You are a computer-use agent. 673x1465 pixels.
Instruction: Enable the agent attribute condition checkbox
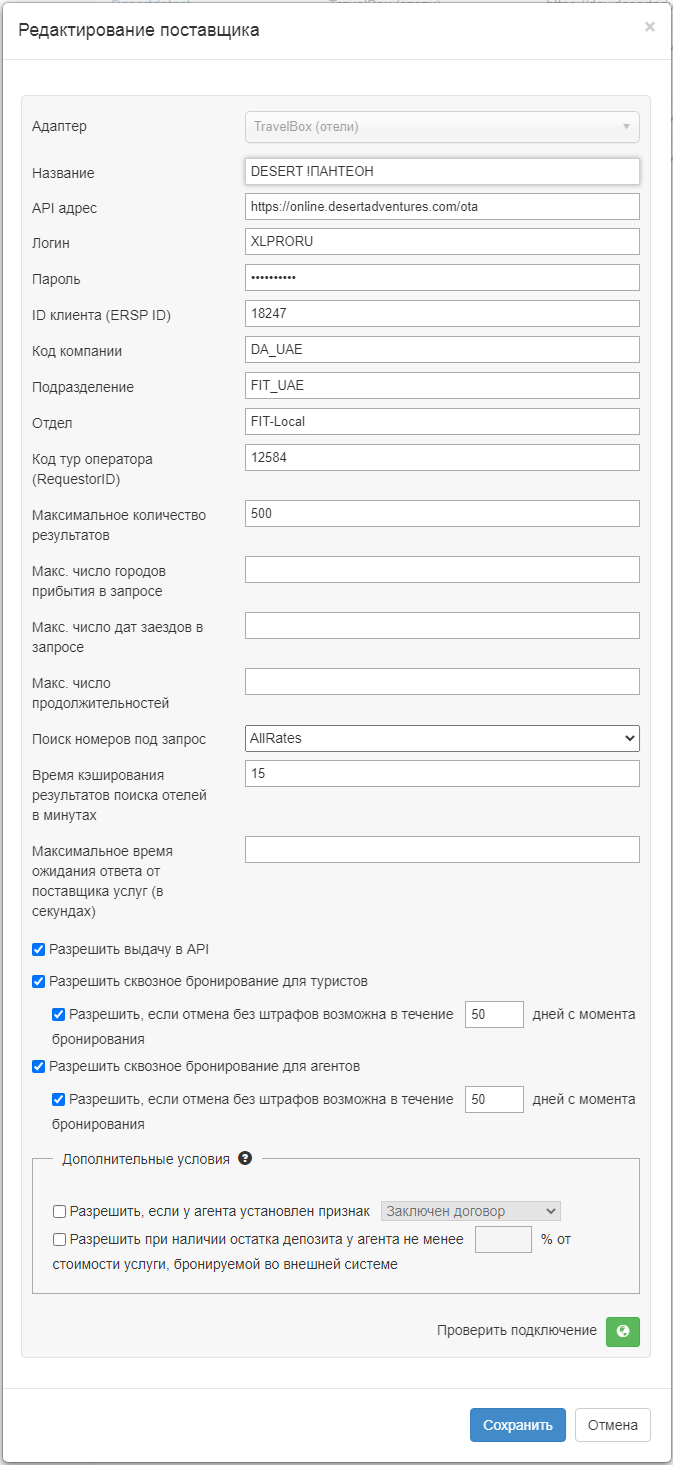[x=60, y=1211]
